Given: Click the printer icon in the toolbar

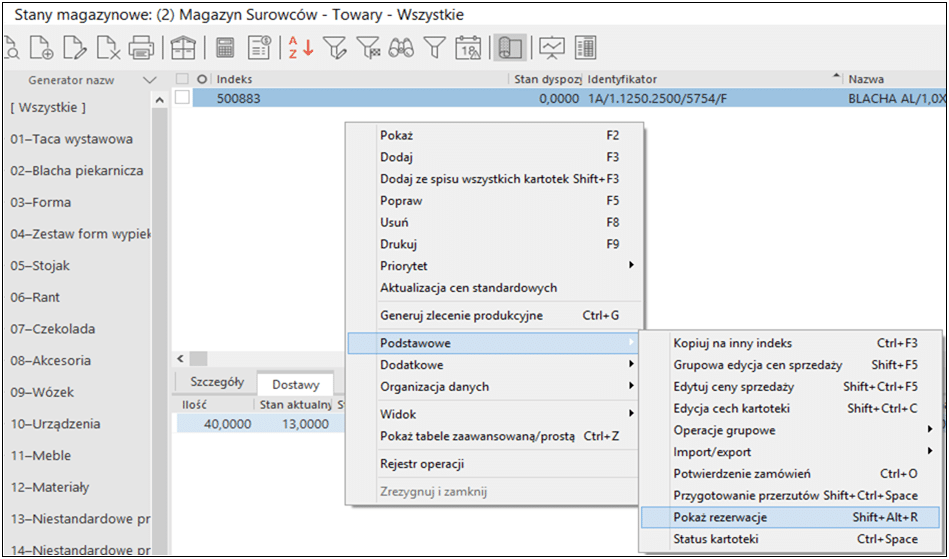Looking at the screenshot, I should 140,47.
